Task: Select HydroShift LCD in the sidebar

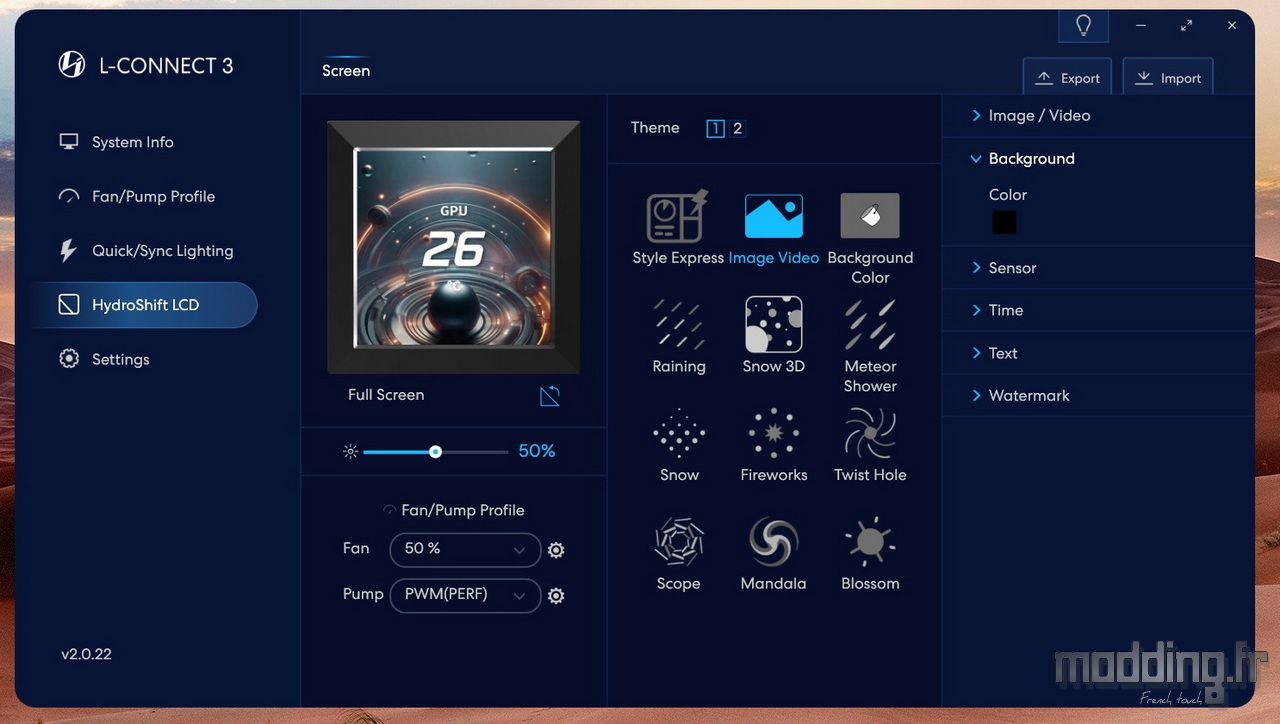Action: [143, 305]
